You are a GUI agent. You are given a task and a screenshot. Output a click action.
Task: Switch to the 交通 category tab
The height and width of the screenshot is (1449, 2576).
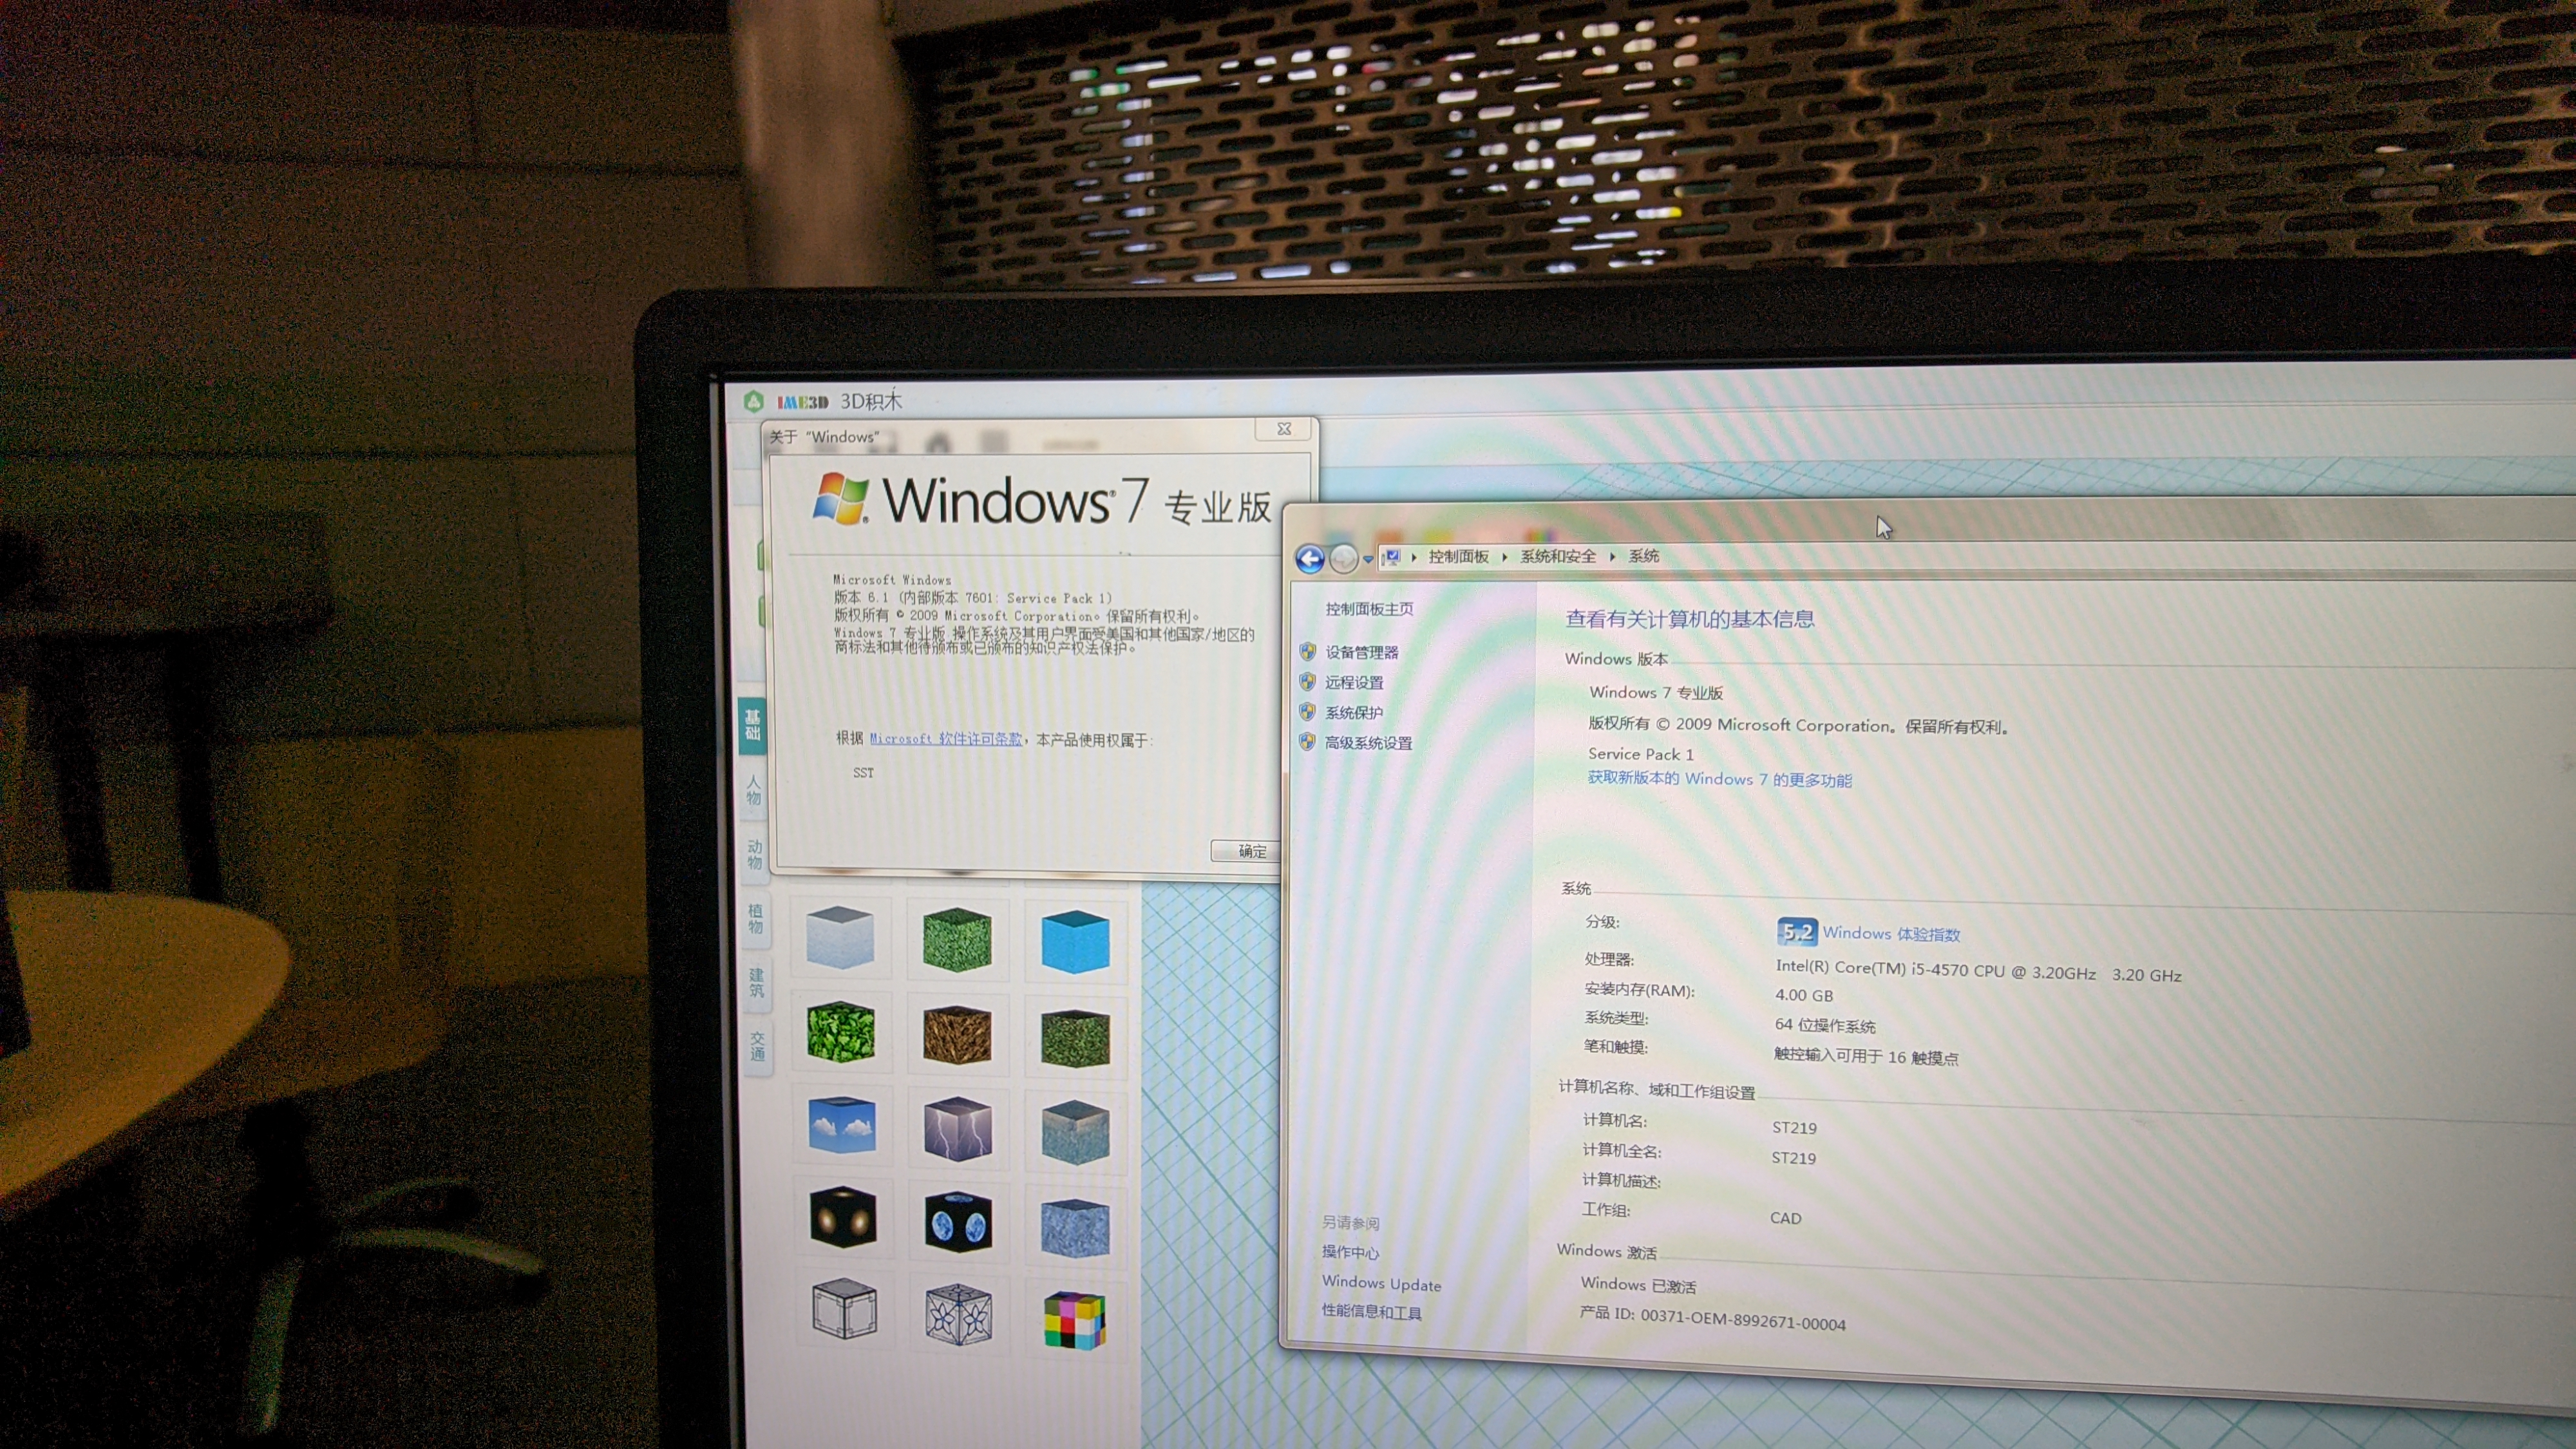coord(758,1046)
